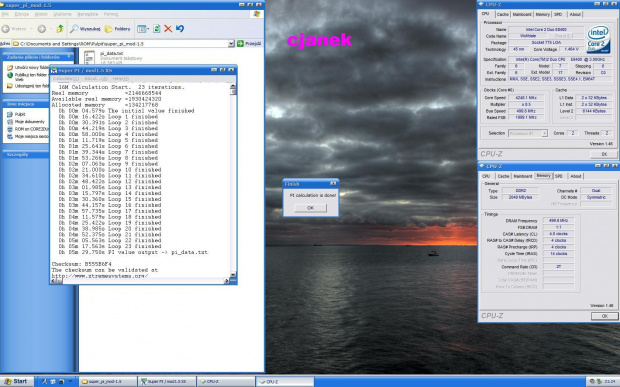The width and height of the screenshot is (620, 387).
Task: Click the red X delete icon
Action: point(168,28)
